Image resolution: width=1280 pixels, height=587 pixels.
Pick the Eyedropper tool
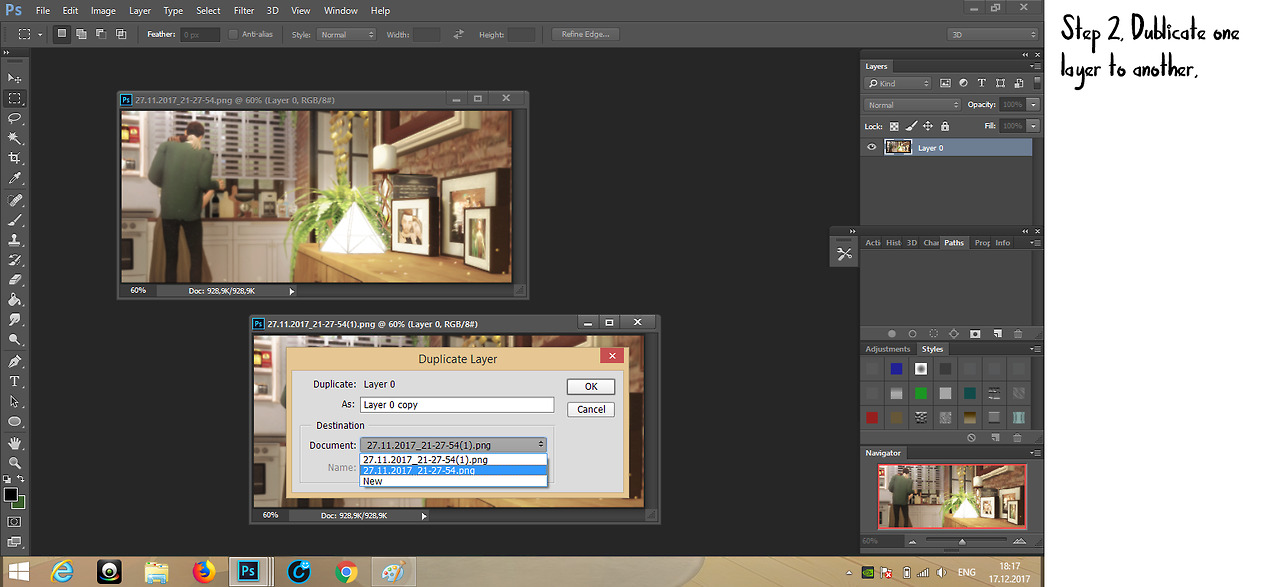(x=15, y=178)
